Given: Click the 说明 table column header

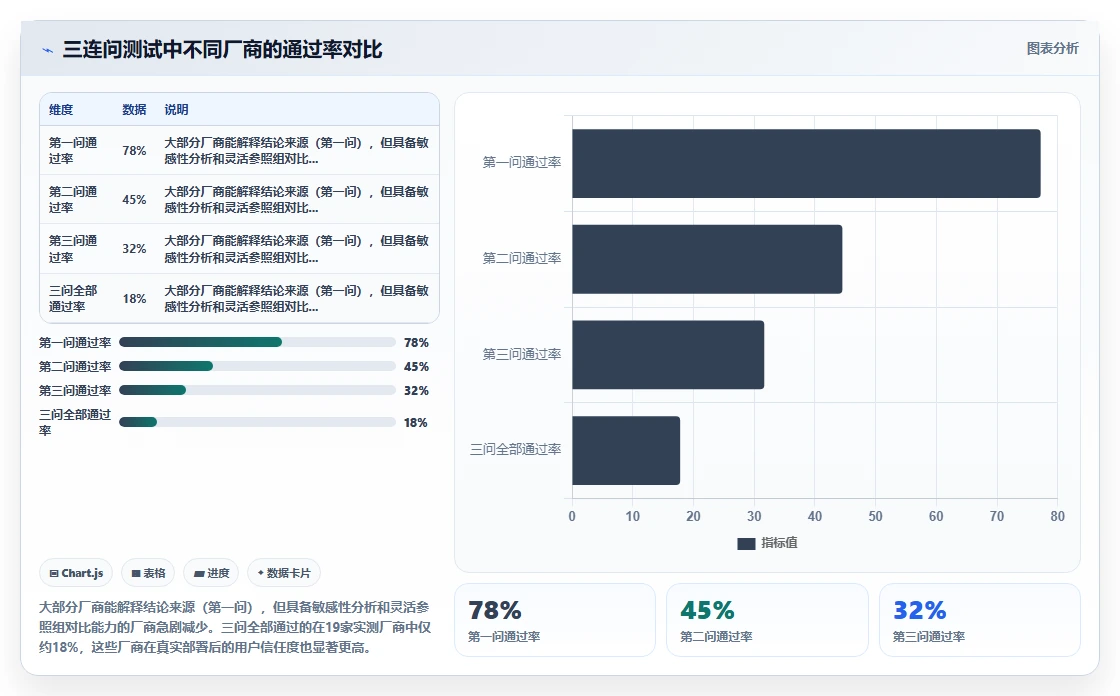Looking at the screenshot, I should 176,110.
